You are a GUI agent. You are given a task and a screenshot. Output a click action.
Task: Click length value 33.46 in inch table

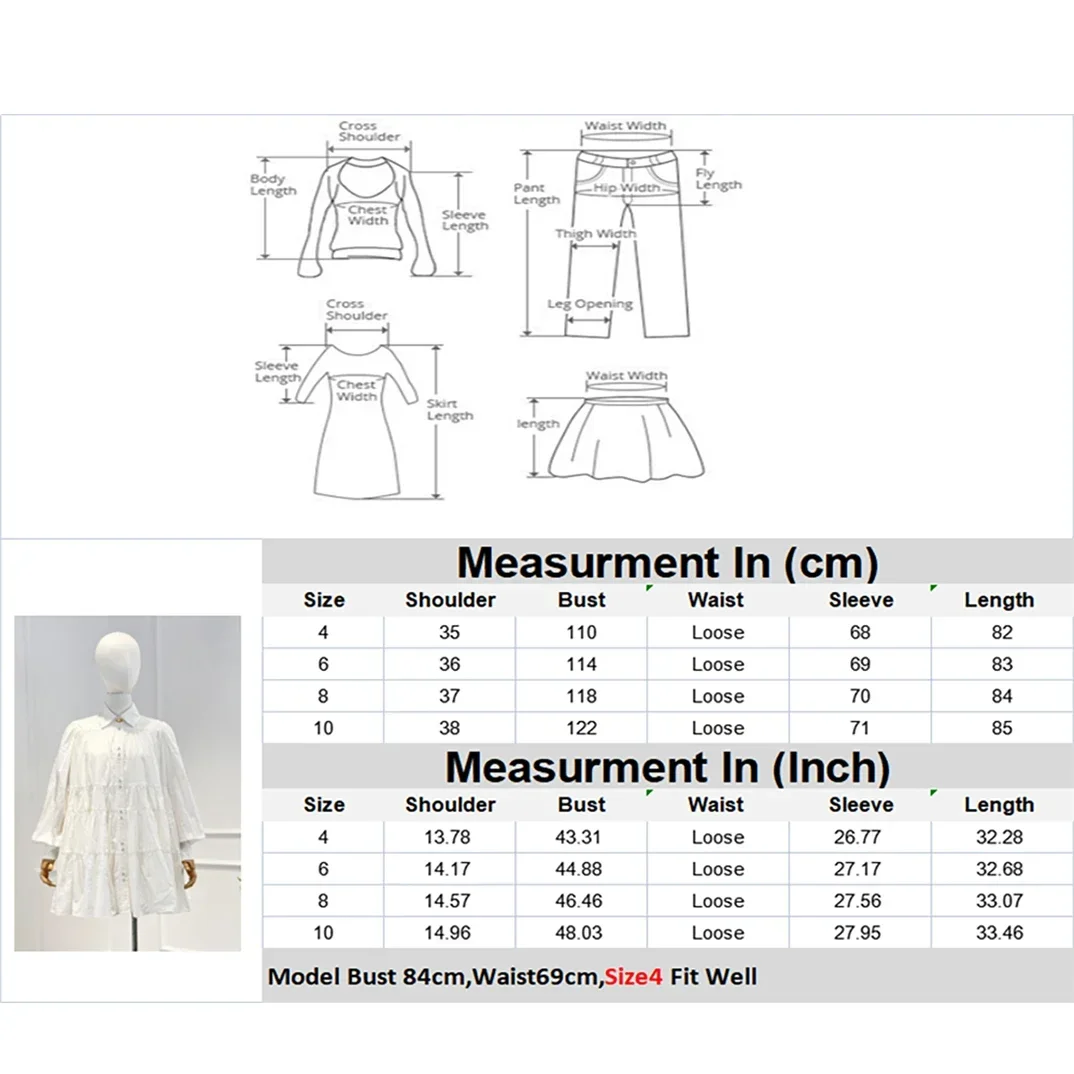[999, 933]
